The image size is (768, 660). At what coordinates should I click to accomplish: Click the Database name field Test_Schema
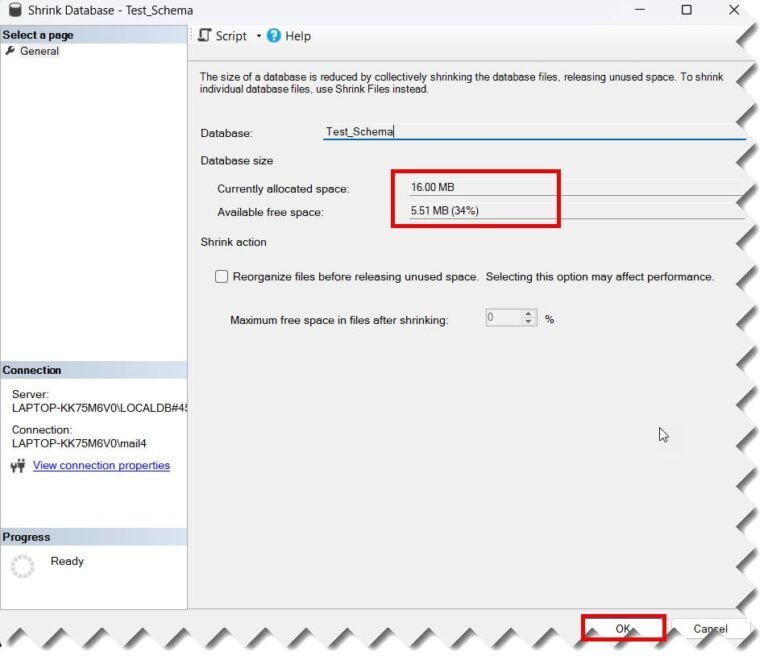pos(534,132)
